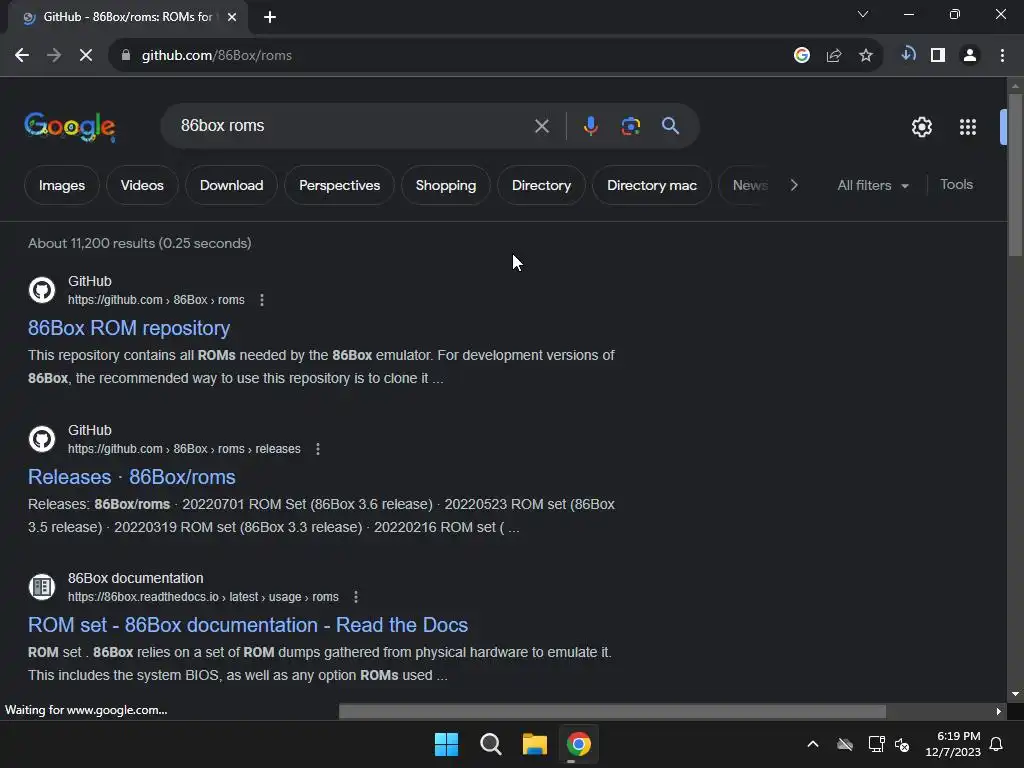Open the Windows Start menu
Viewport: 1024px width, 768px height.
[447, 744]
